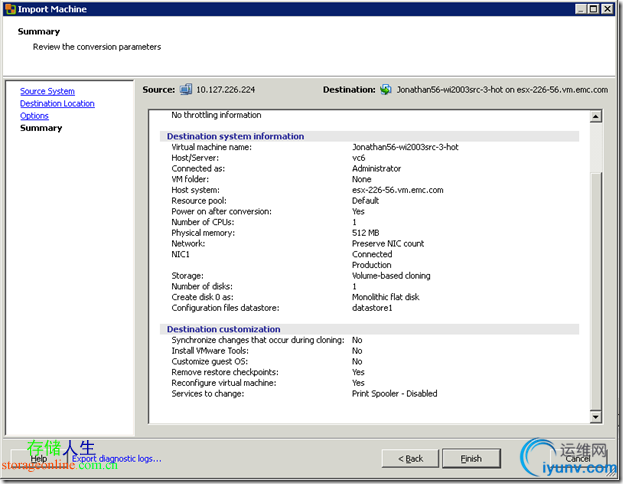This screenshot has height=484, width=623.
Task: Select the Summary step in sidebar
Action: (x=41, y=128)
